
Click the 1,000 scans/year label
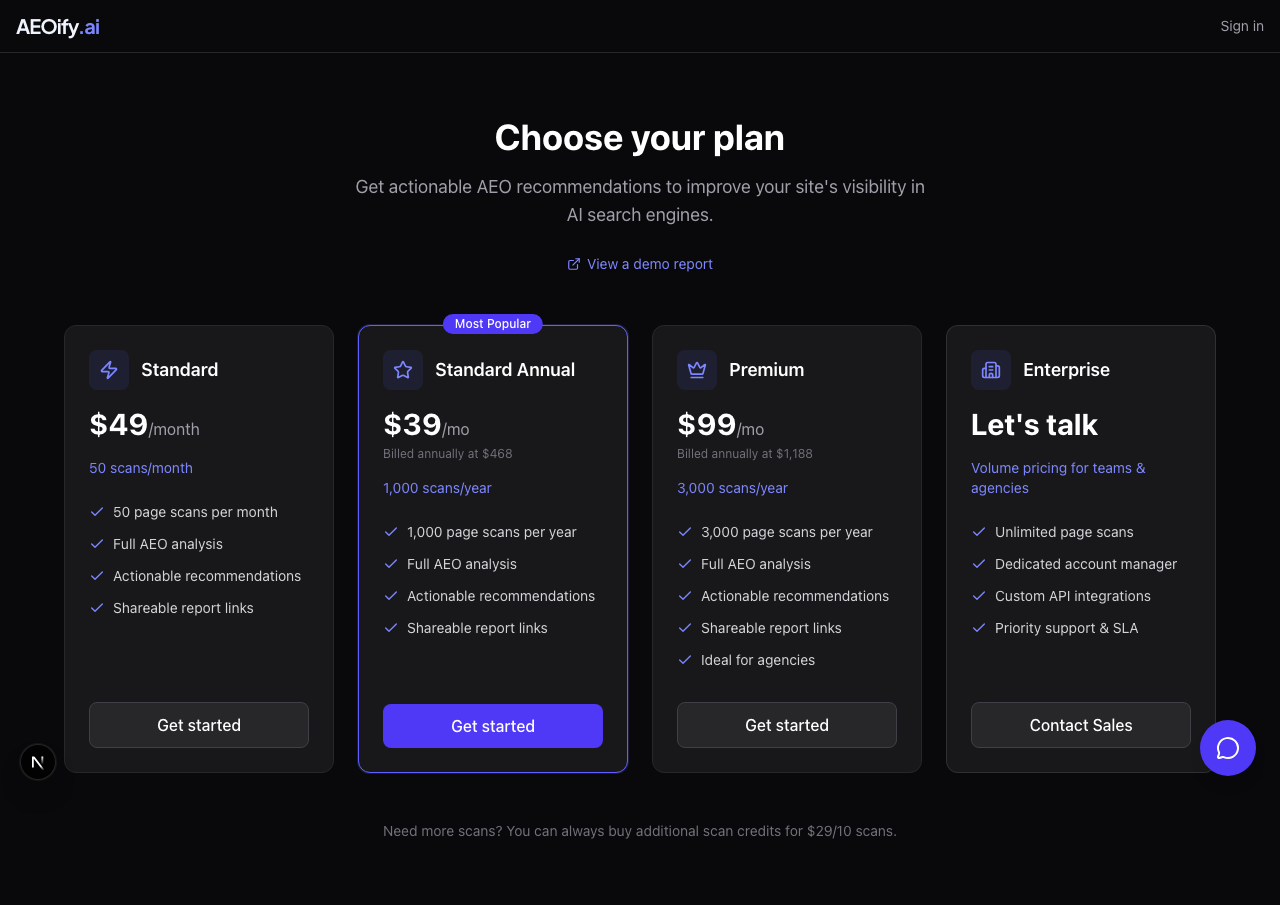click(437, 488)
